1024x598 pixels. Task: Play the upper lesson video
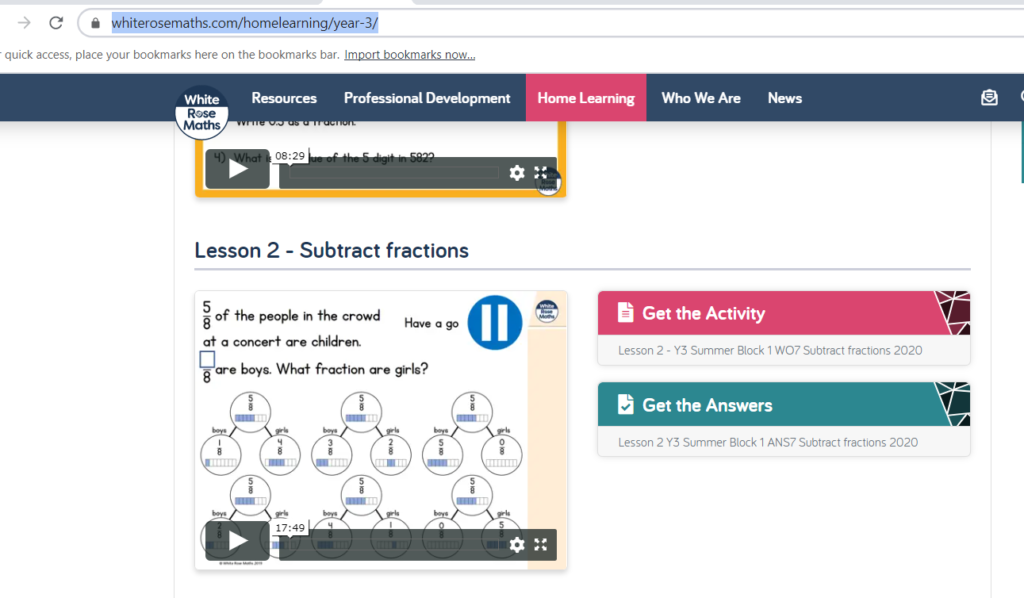tap(237, 169)
